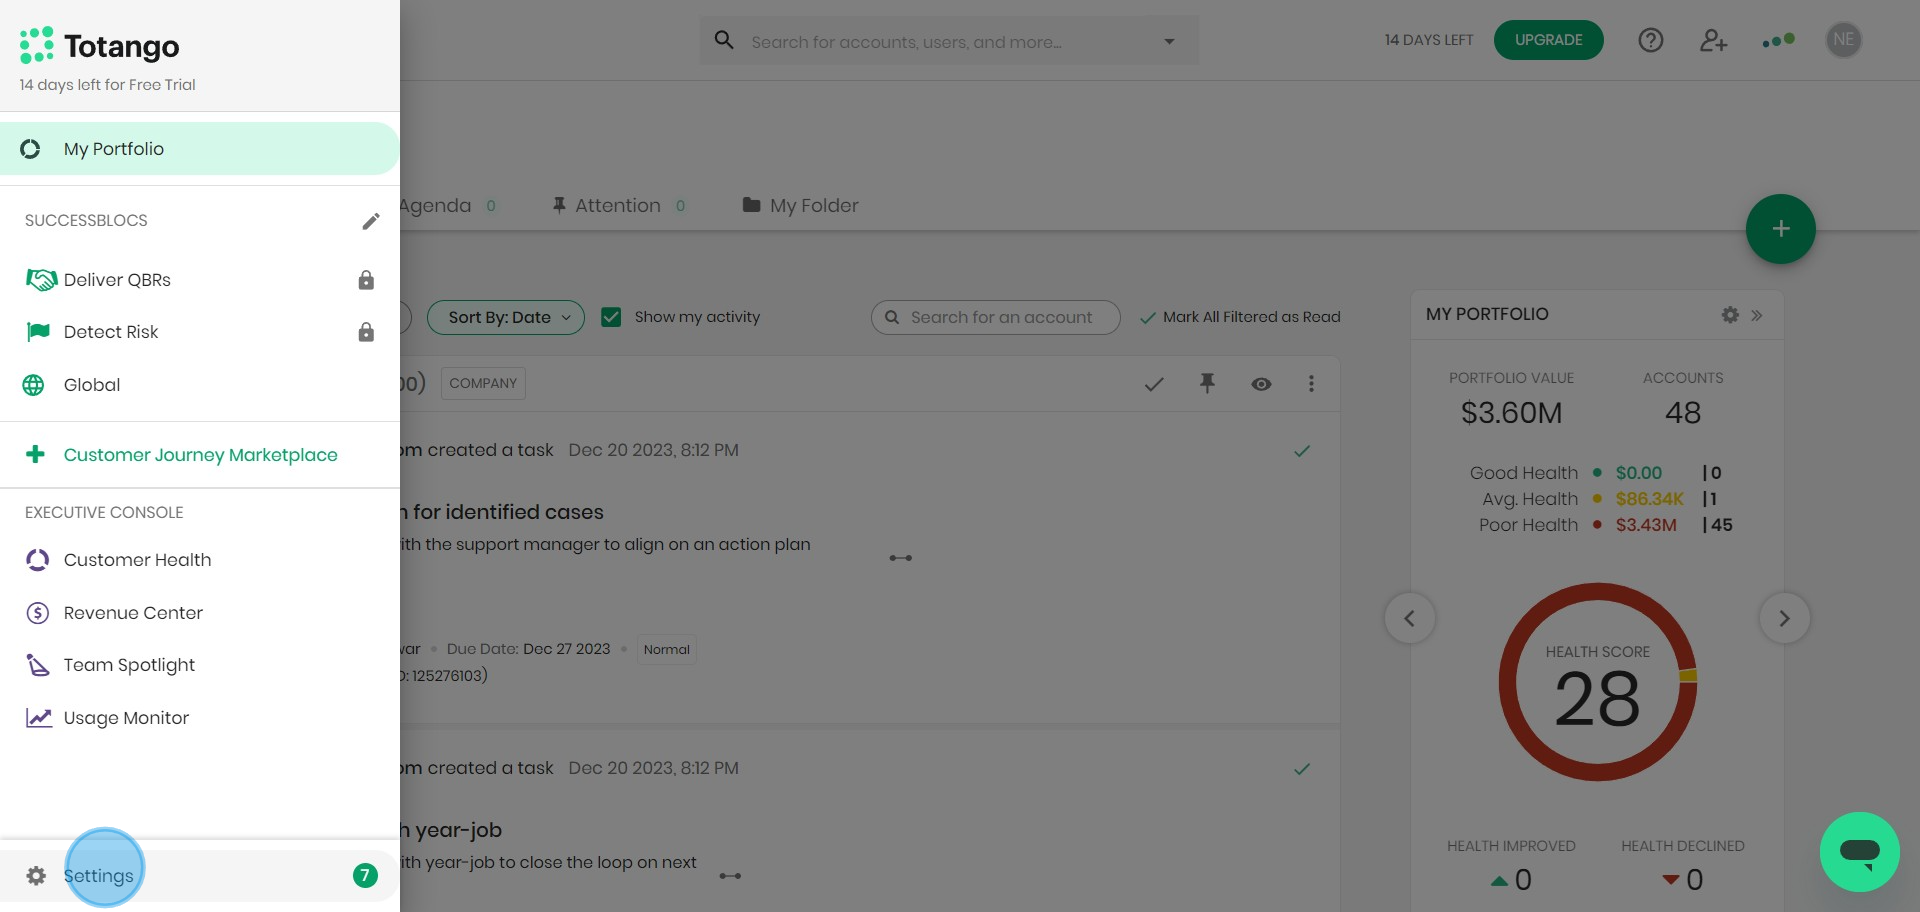Viewport: 1920px width, 912px height.
Task: Switch to the My Folder tab
Action: 801,206
